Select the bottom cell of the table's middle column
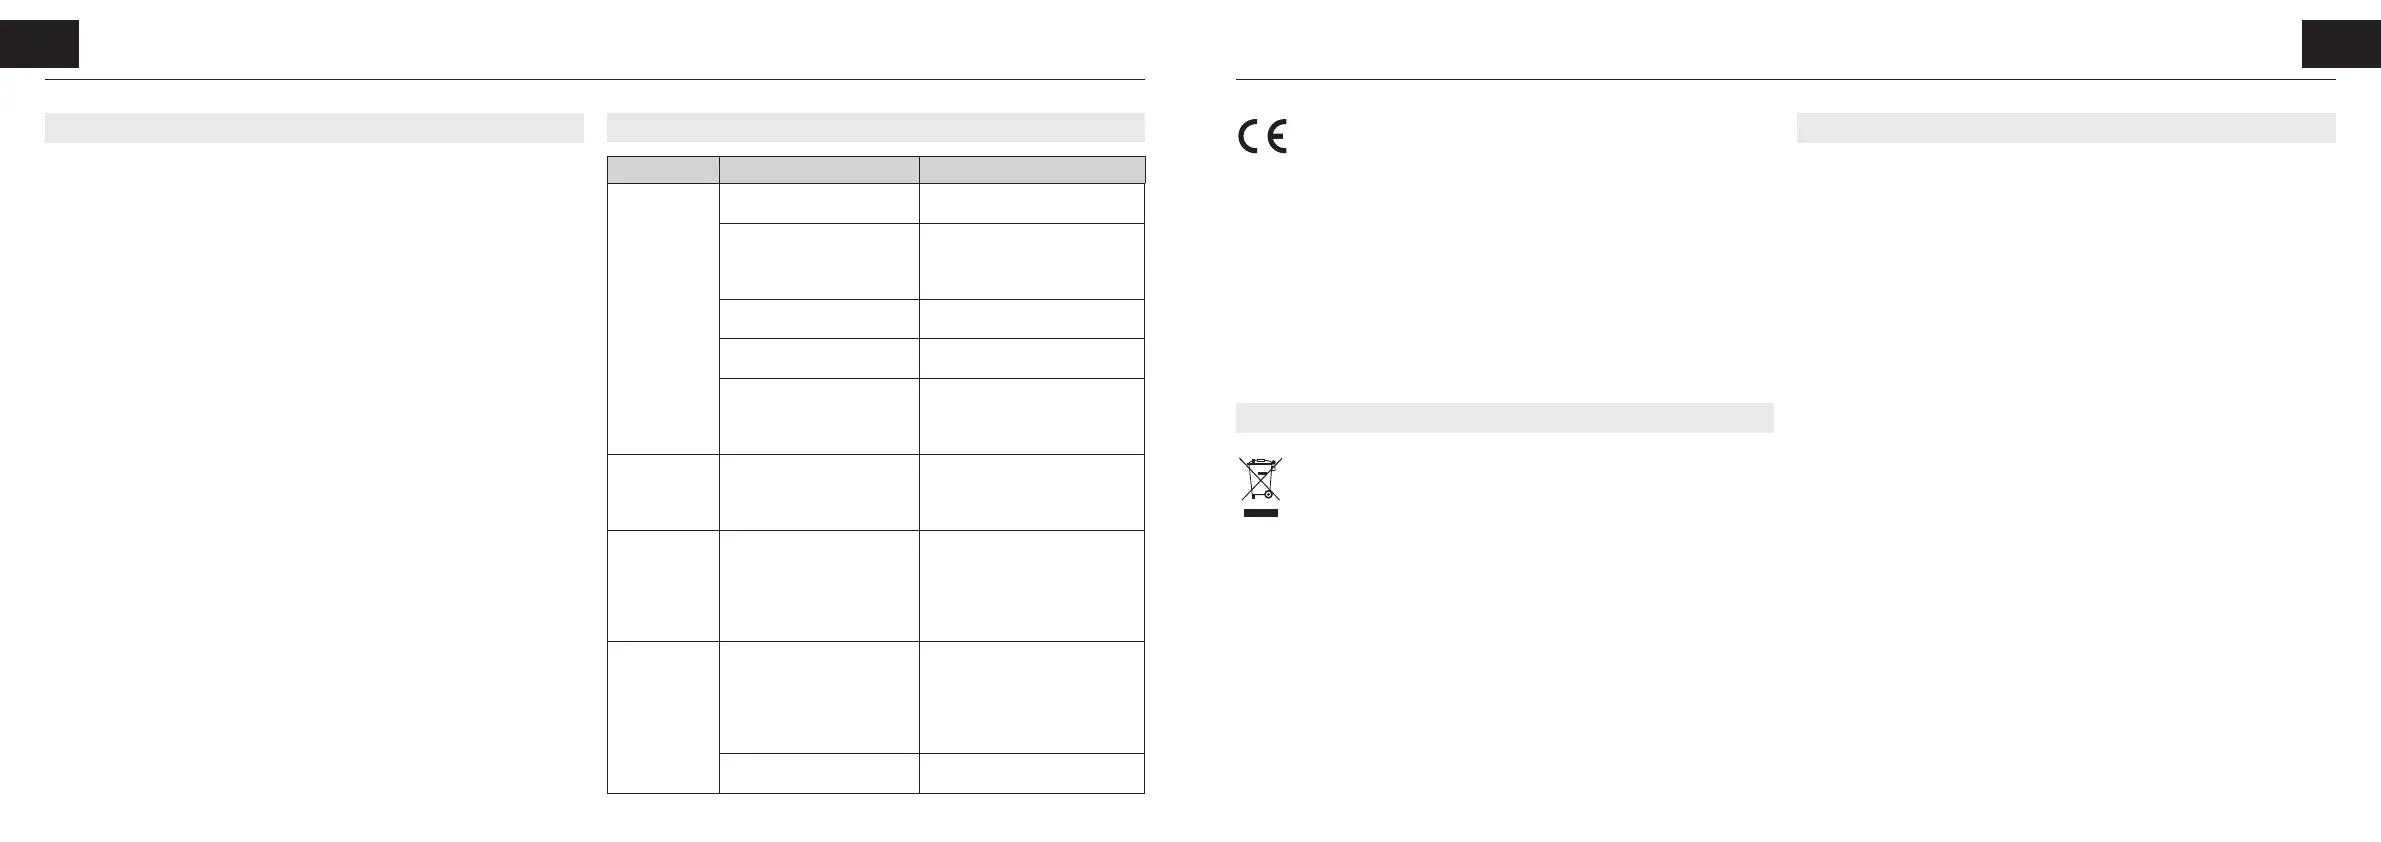This screenshot has height=842, width=2381. click(819, 773)
